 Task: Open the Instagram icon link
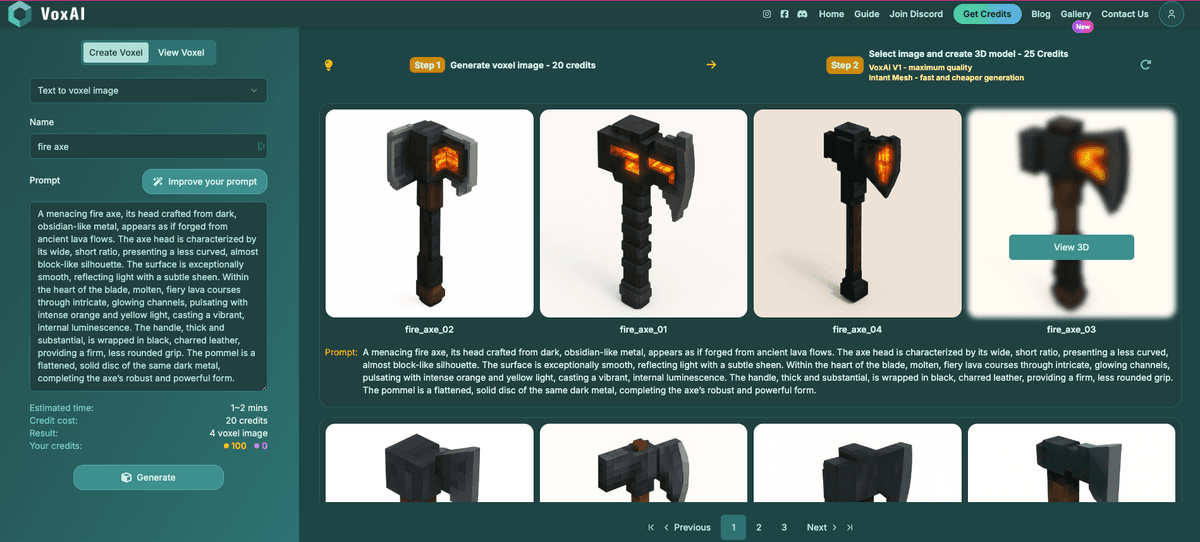coord(767,14)
